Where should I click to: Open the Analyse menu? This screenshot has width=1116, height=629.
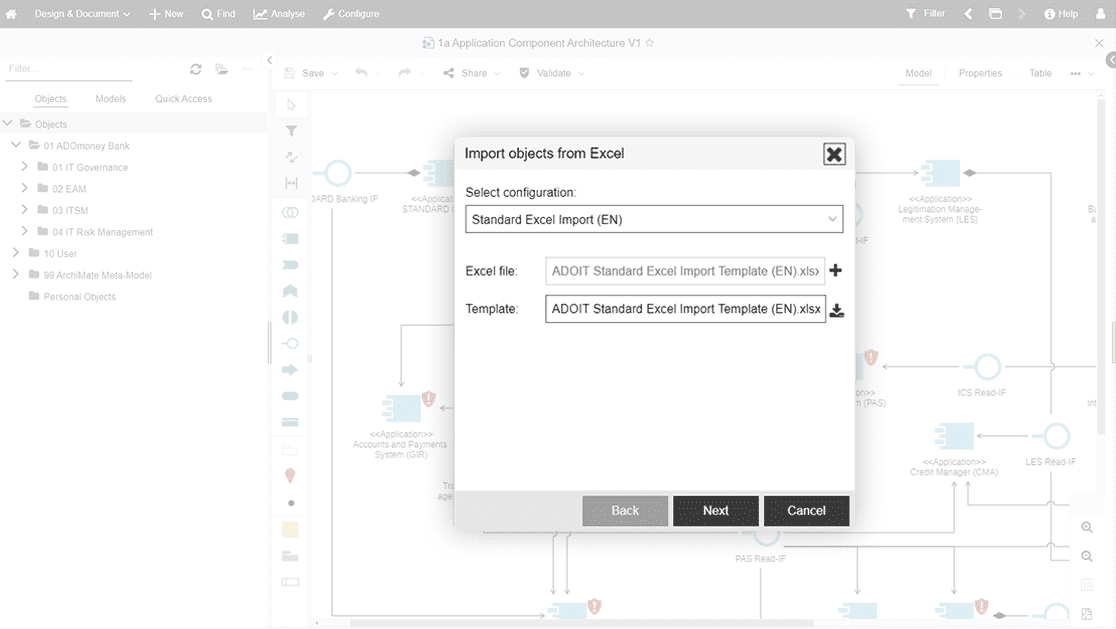pyautogui.click(x=279, y=14)
